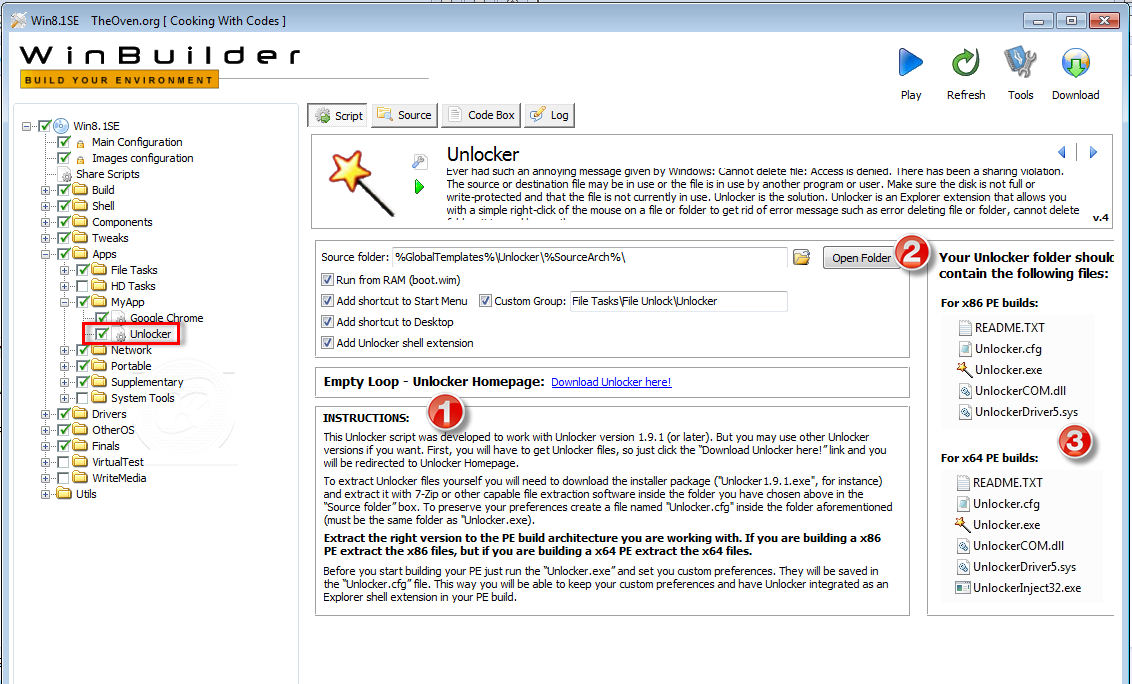Select the Supplementary tree item

pos(147,382)
